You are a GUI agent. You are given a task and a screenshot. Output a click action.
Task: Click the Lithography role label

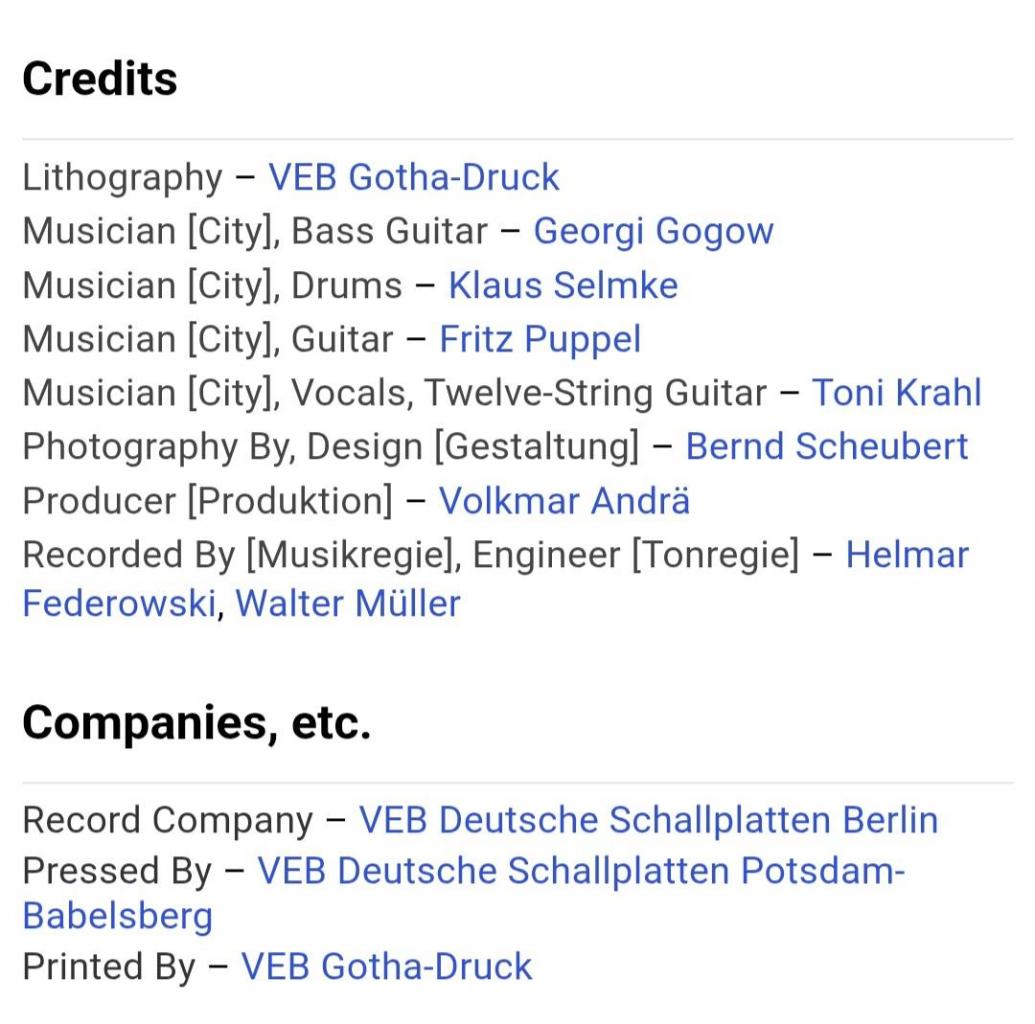click(x=122, y=178)
